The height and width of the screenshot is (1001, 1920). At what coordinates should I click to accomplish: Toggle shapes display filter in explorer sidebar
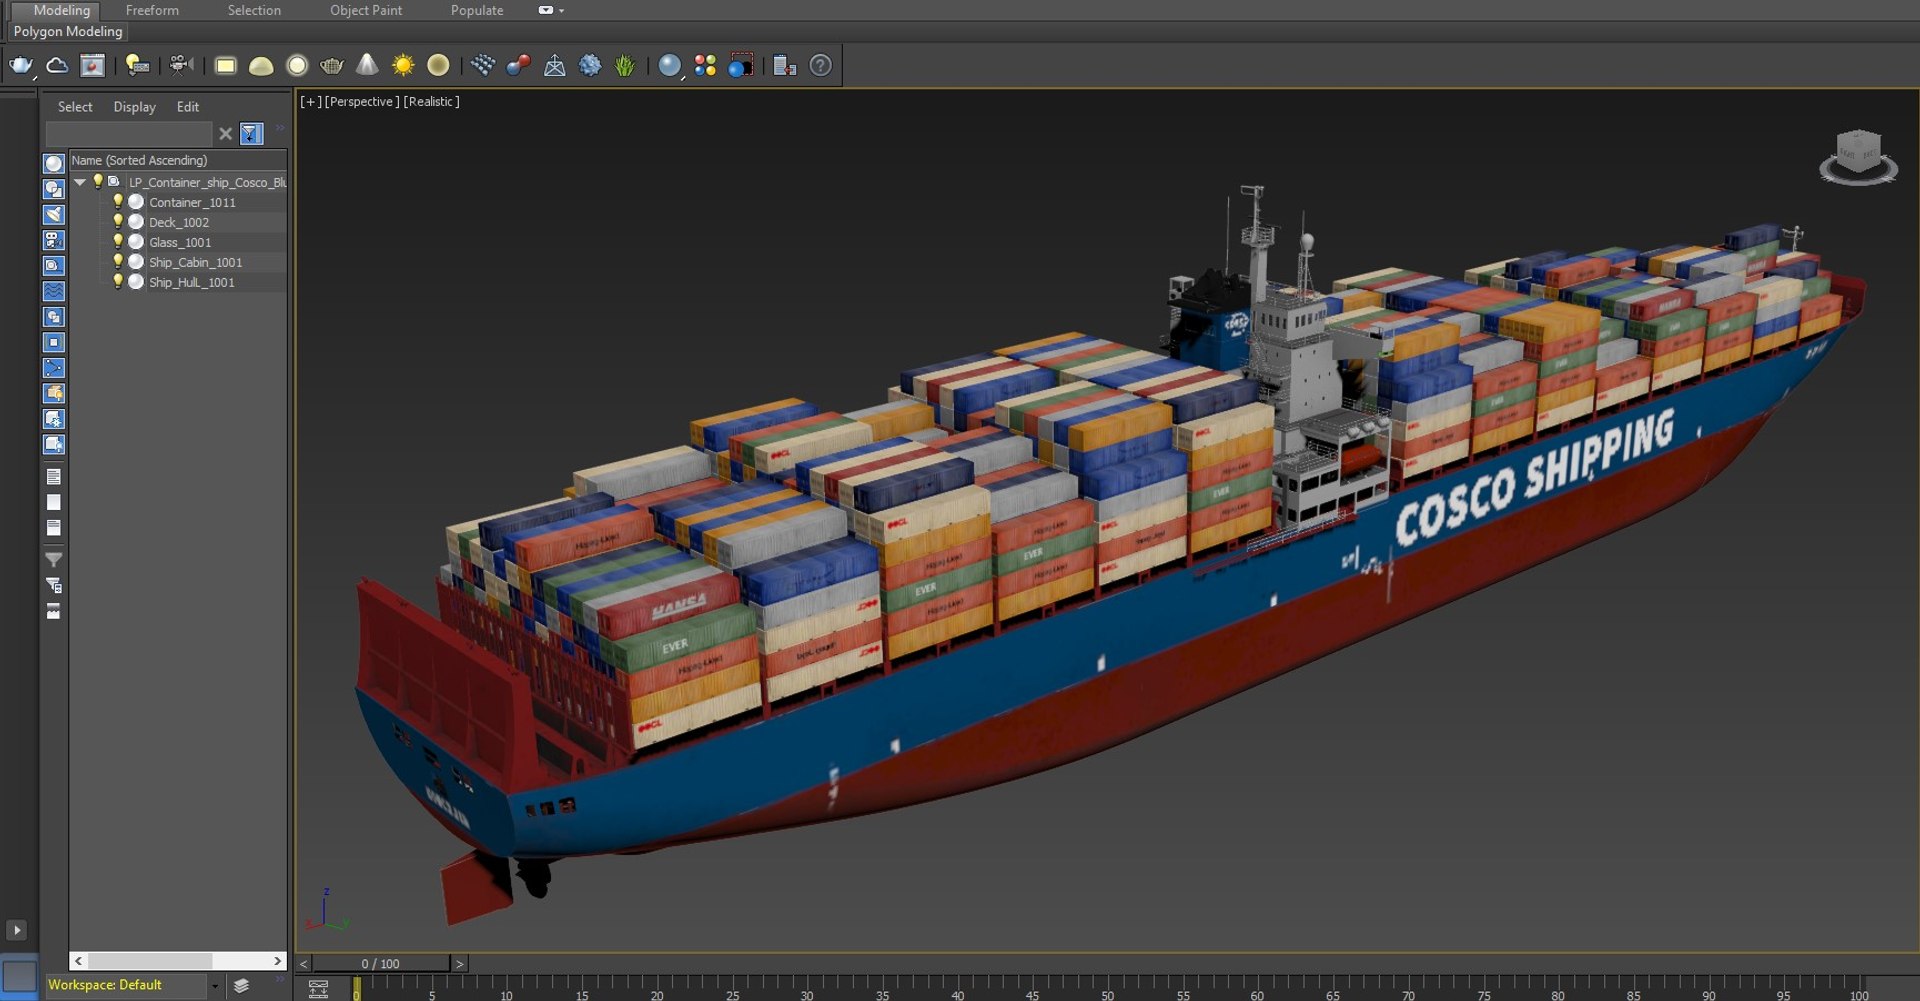pyautogui.click(x=54, y=189)
